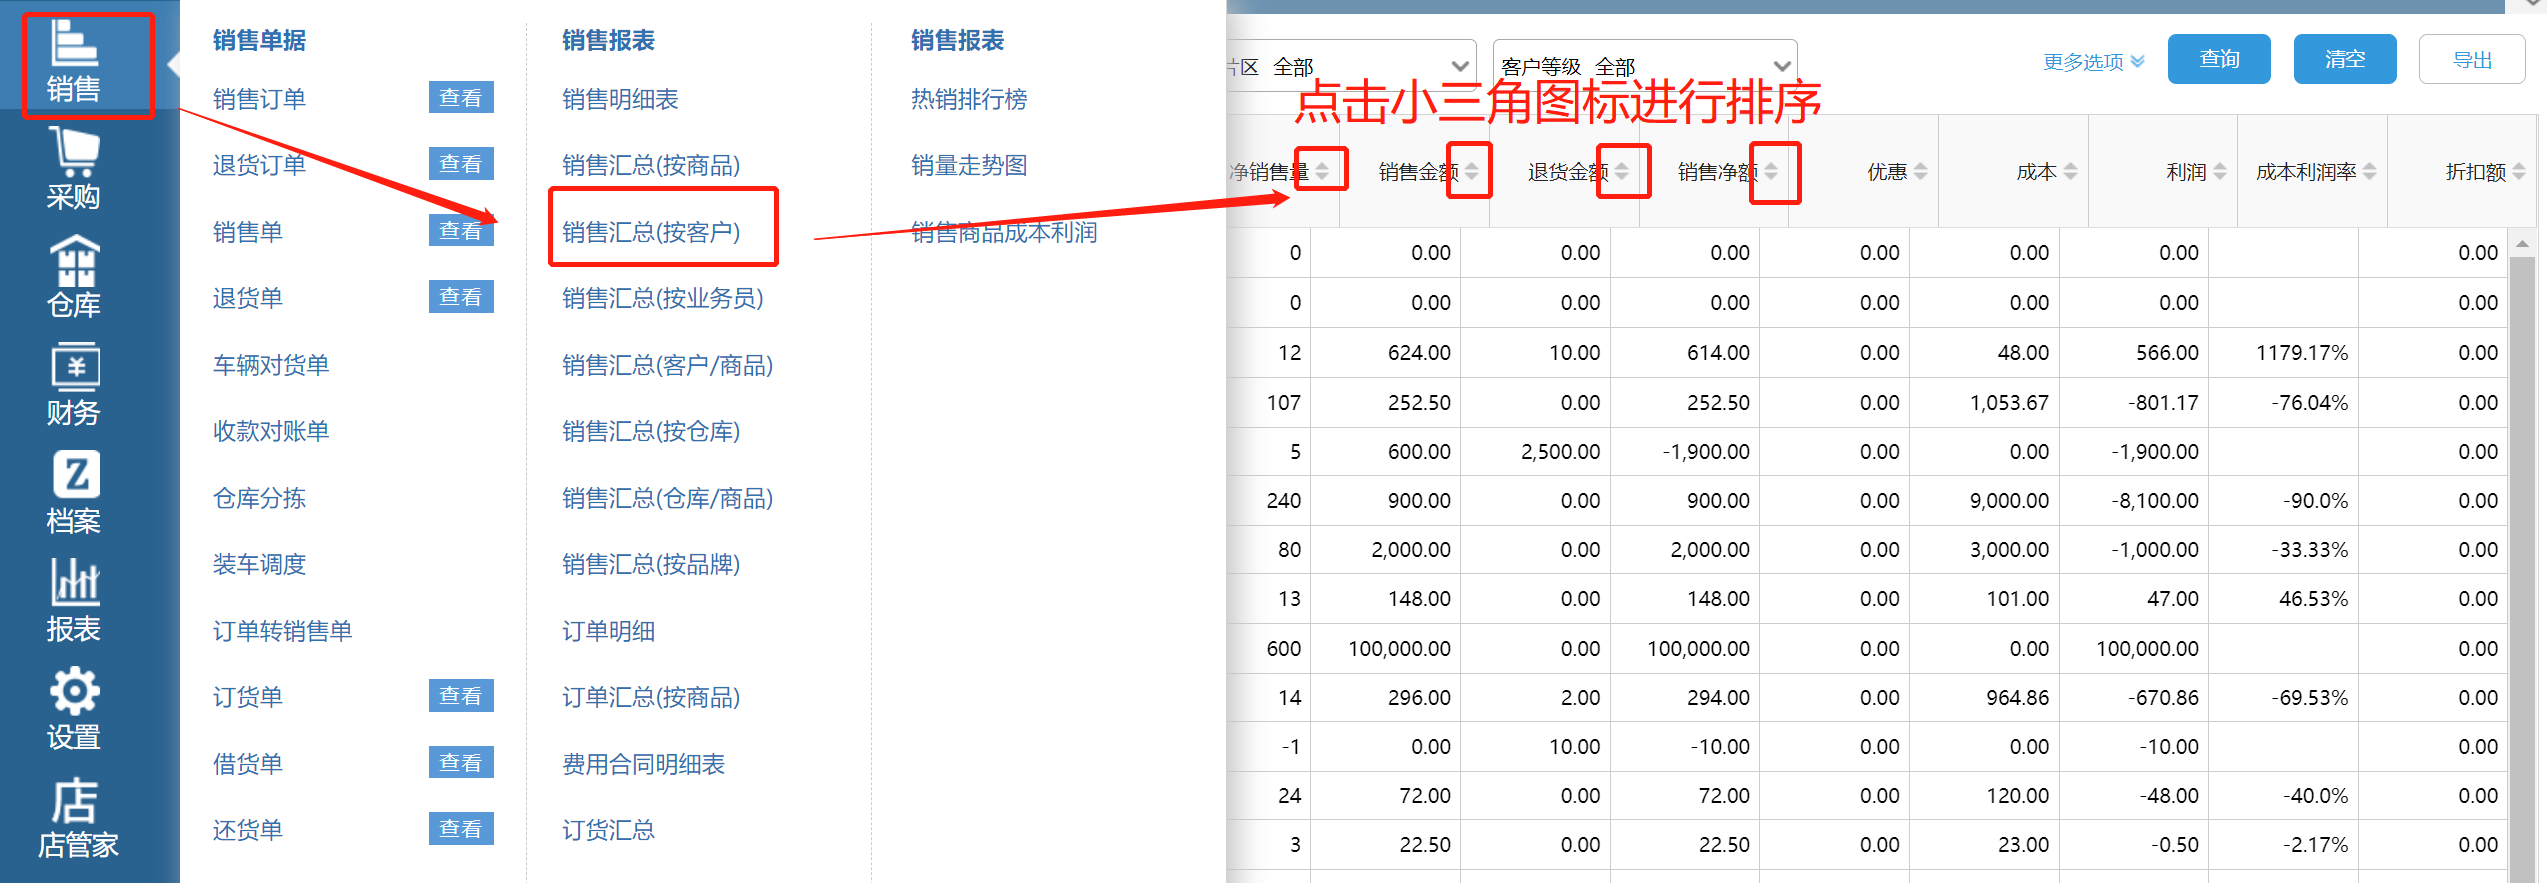
Task: Open 收款对账单 menu entry
Action: 271,431
